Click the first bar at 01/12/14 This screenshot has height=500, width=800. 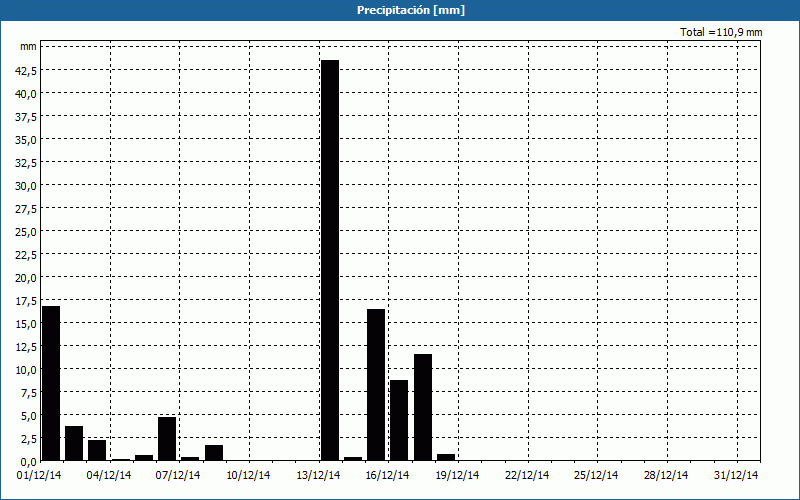coord(51,383)
